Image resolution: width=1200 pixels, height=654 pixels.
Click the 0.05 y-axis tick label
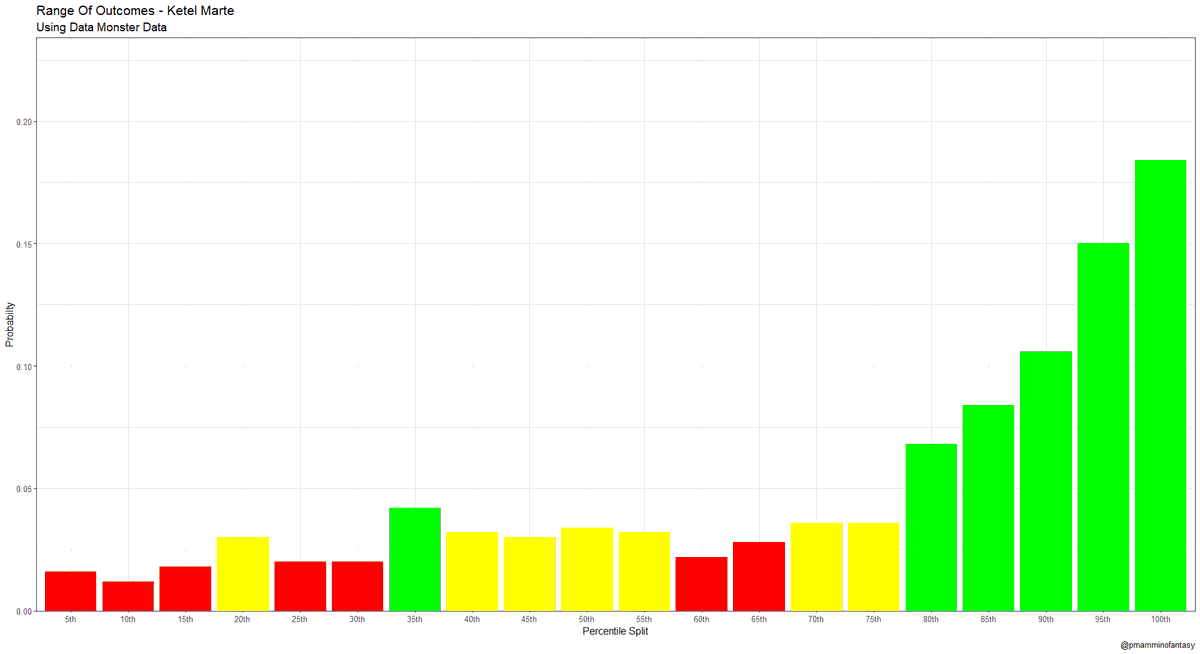[23, 489]
